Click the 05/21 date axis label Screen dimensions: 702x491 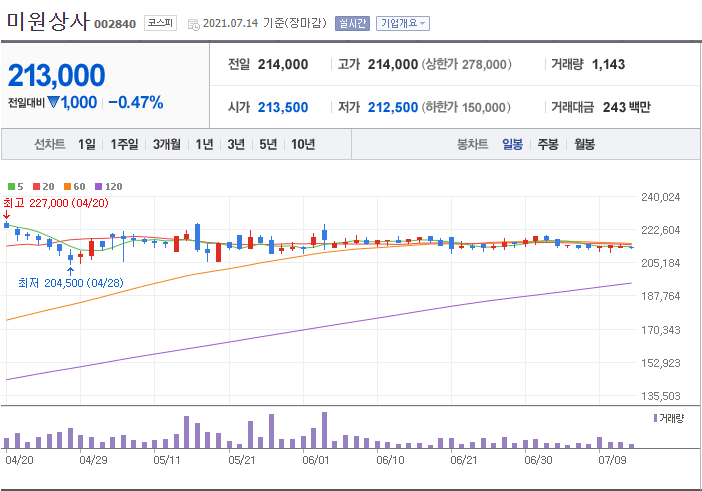click(x=242, y=460)
